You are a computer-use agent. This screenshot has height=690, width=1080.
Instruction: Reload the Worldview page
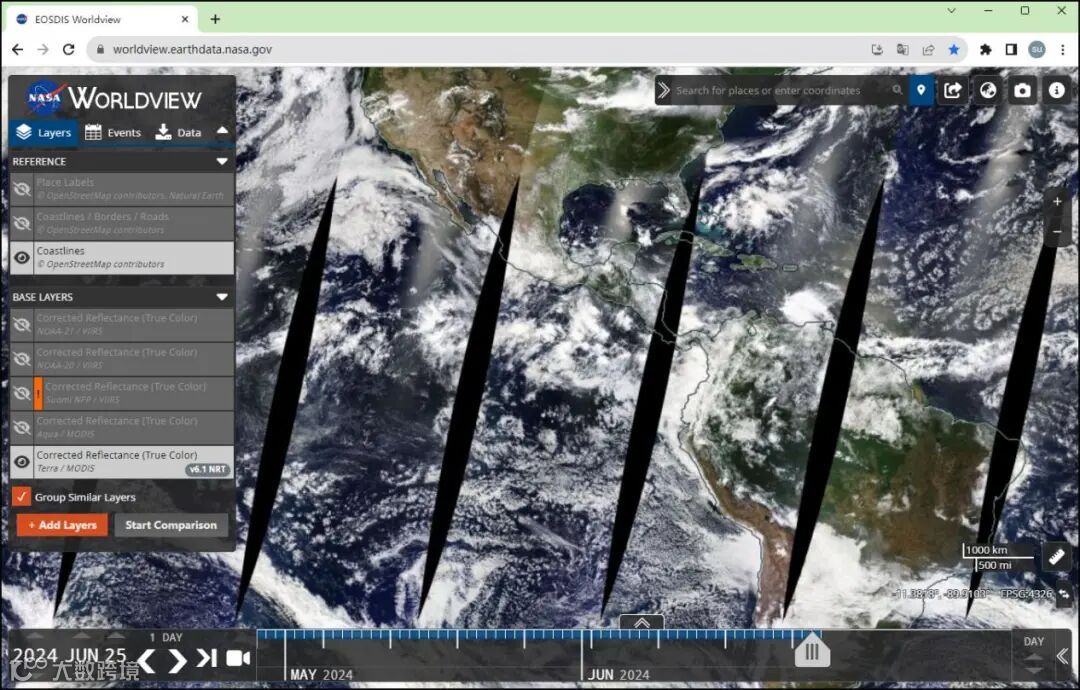68,50
